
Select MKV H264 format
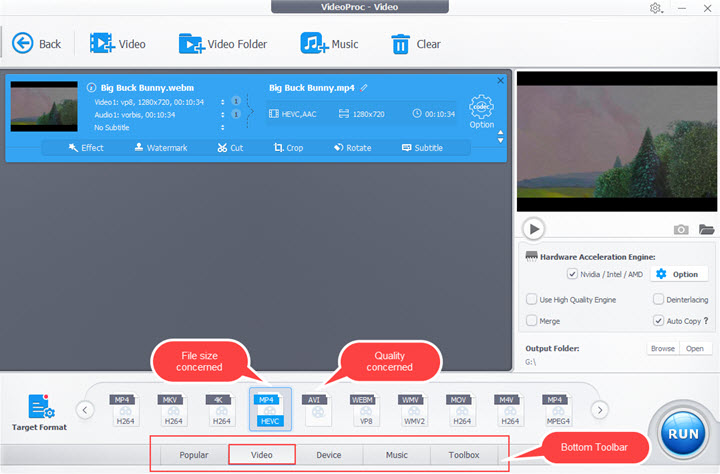click(x=174, y=409)
